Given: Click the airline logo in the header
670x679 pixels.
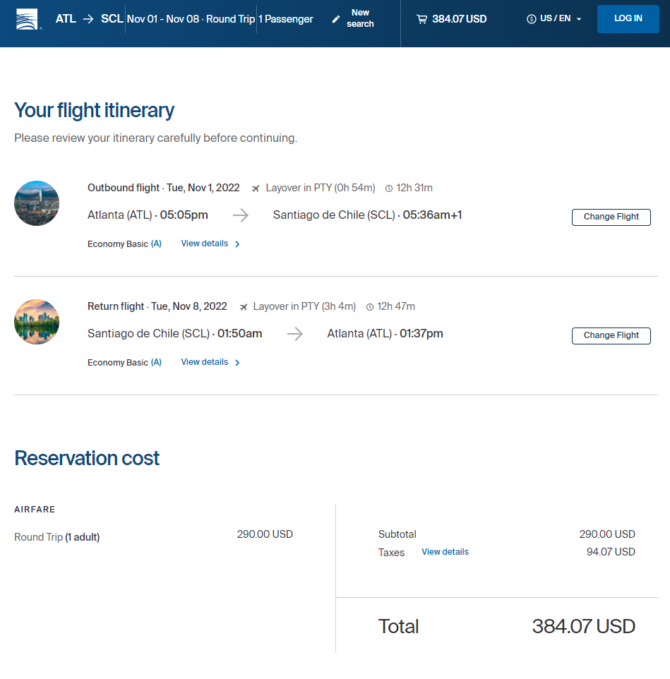Looking at the screenshot, I should pos(28,19).
